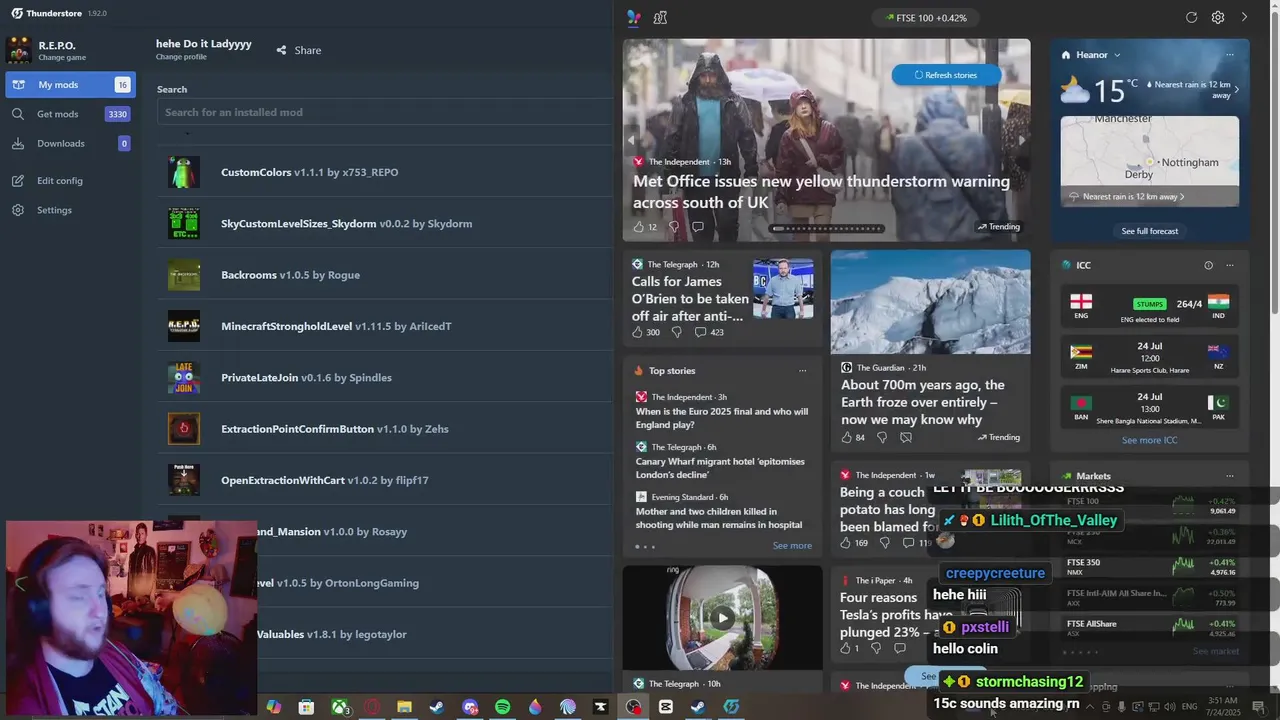This screenshot has height=720, width=1280.
Task: Open Met Office thunderstorm warning story
Action: 821,192
